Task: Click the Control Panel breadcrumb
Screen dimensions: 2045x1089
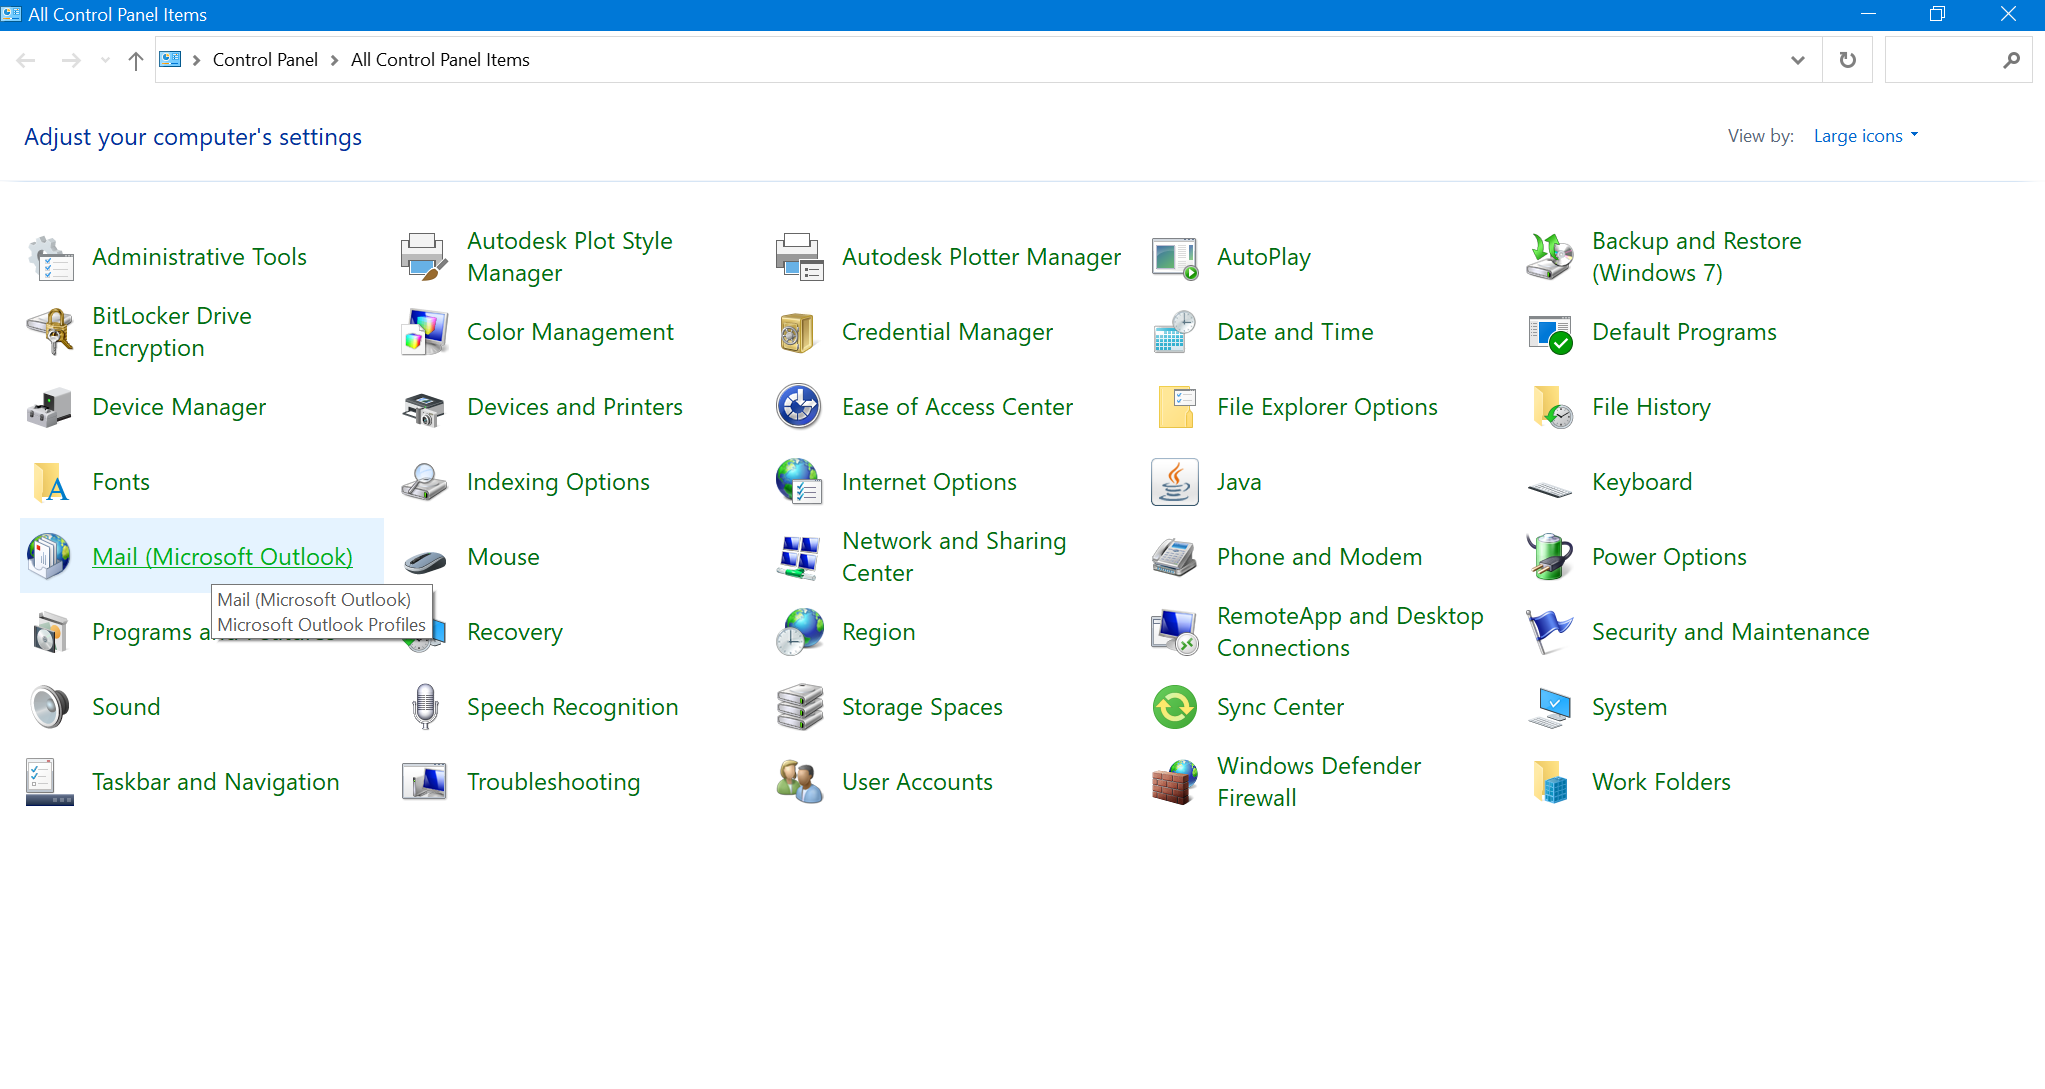Action: tap(265, 60)
